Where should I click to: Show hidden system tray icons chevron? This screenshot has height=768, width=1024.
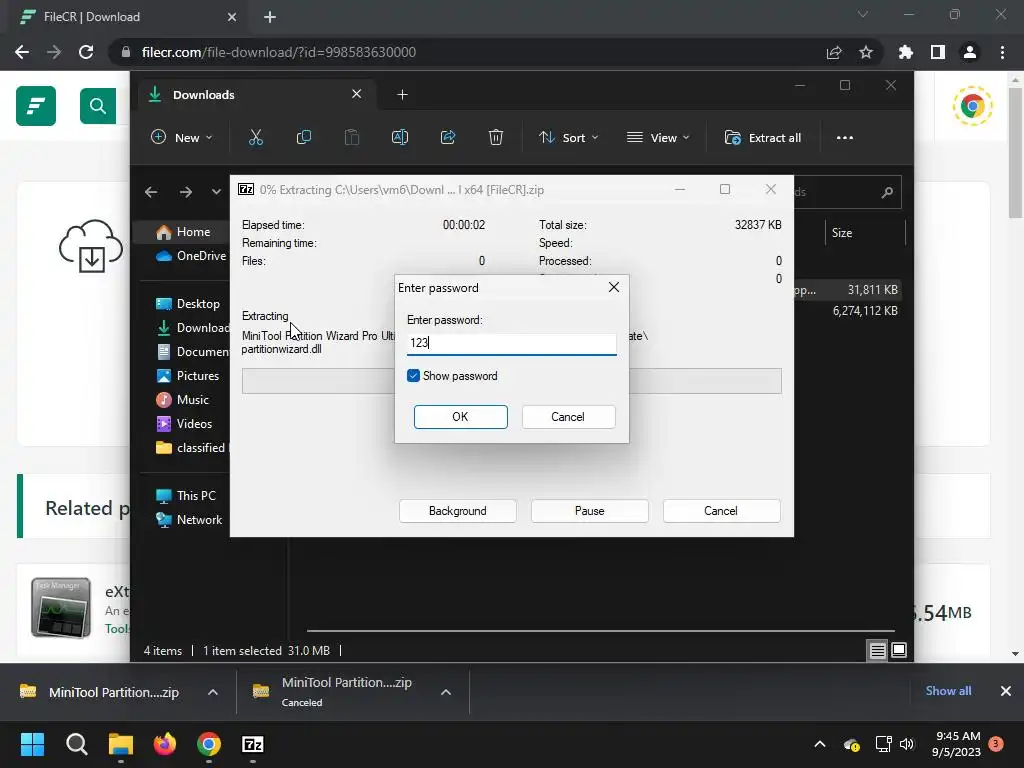coord(820,744)
